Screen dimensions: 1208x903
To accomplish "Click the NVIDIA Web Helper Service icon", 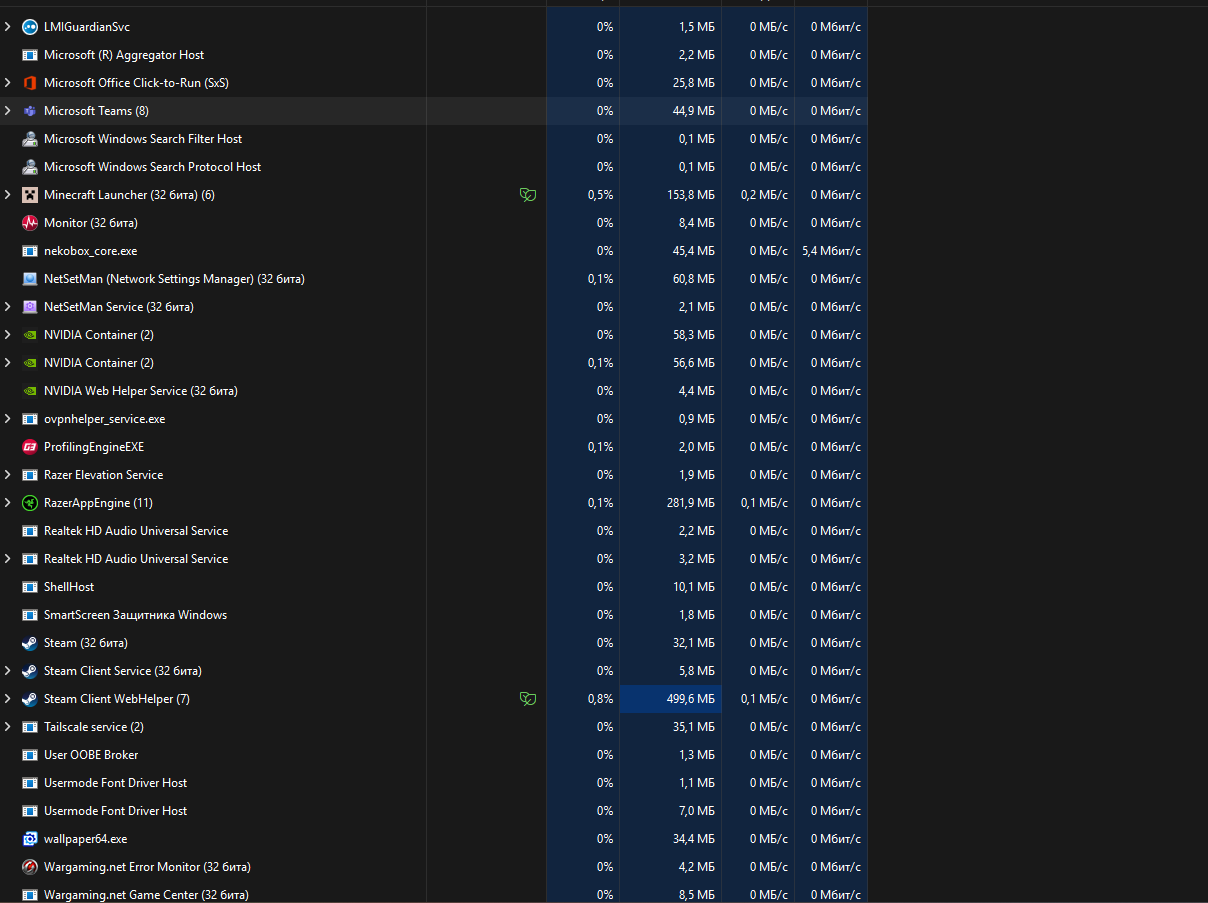I will coord(30,391).
